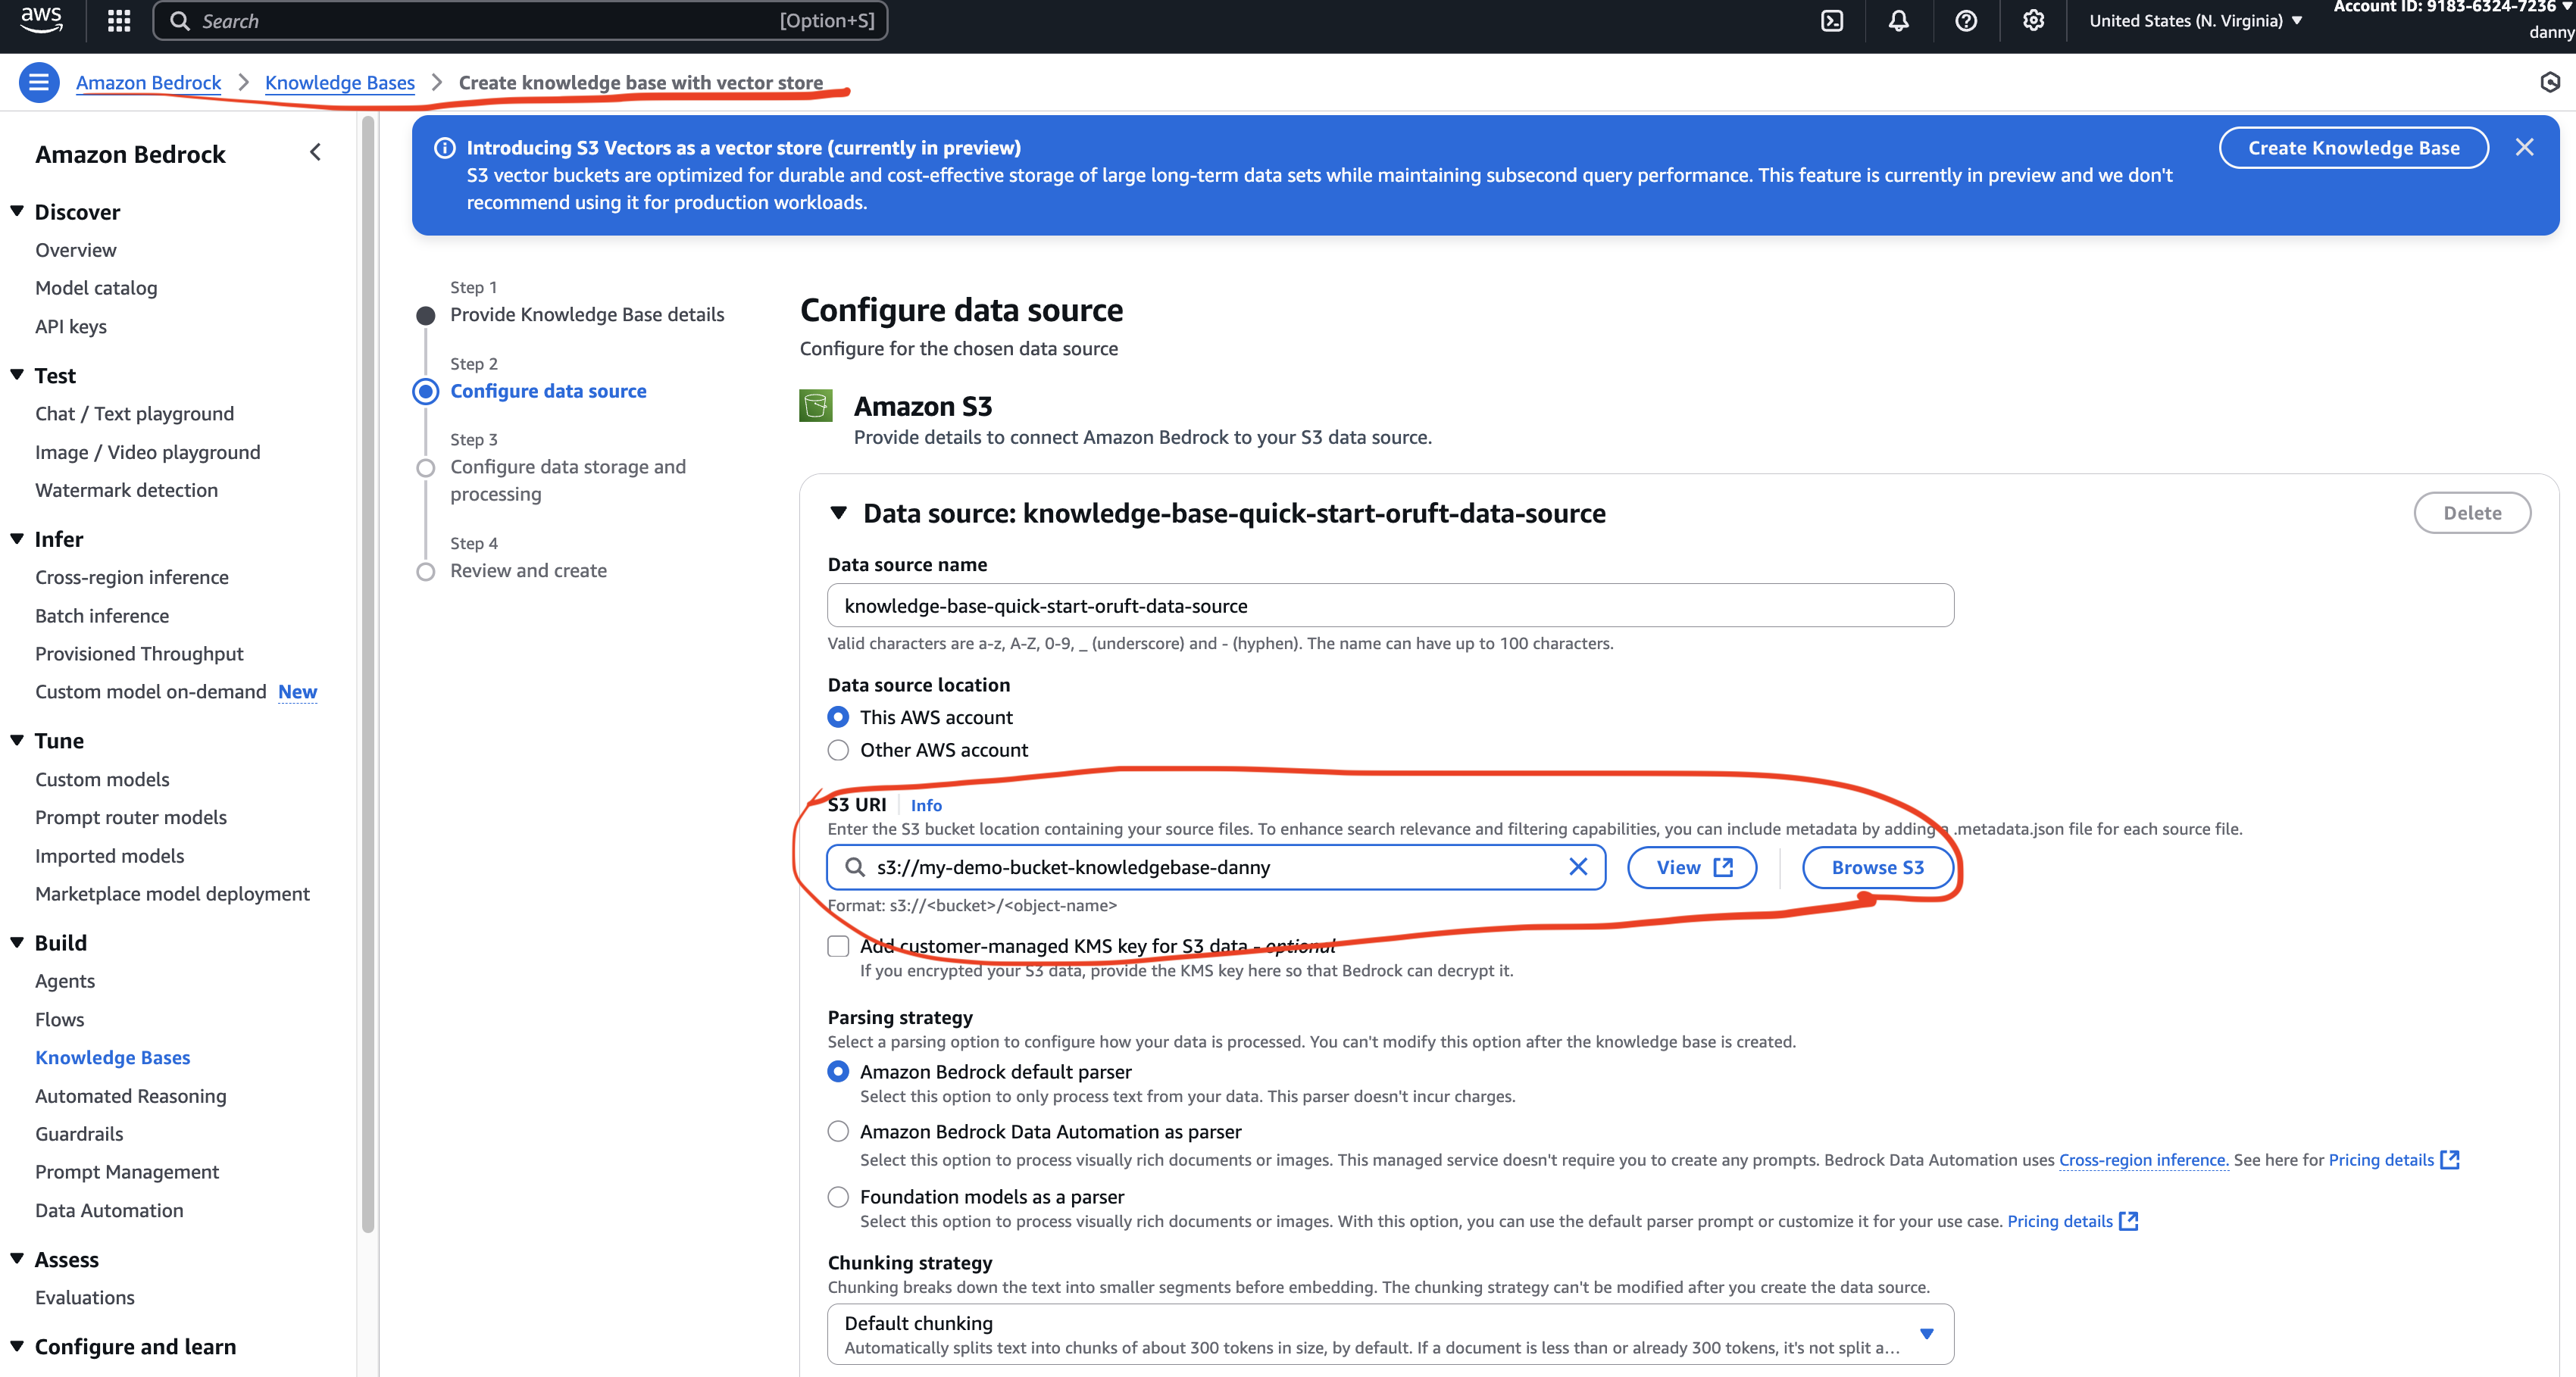
Task: Open external link icon after Pricing details for Data Automation
Action: [2450, 1160]
